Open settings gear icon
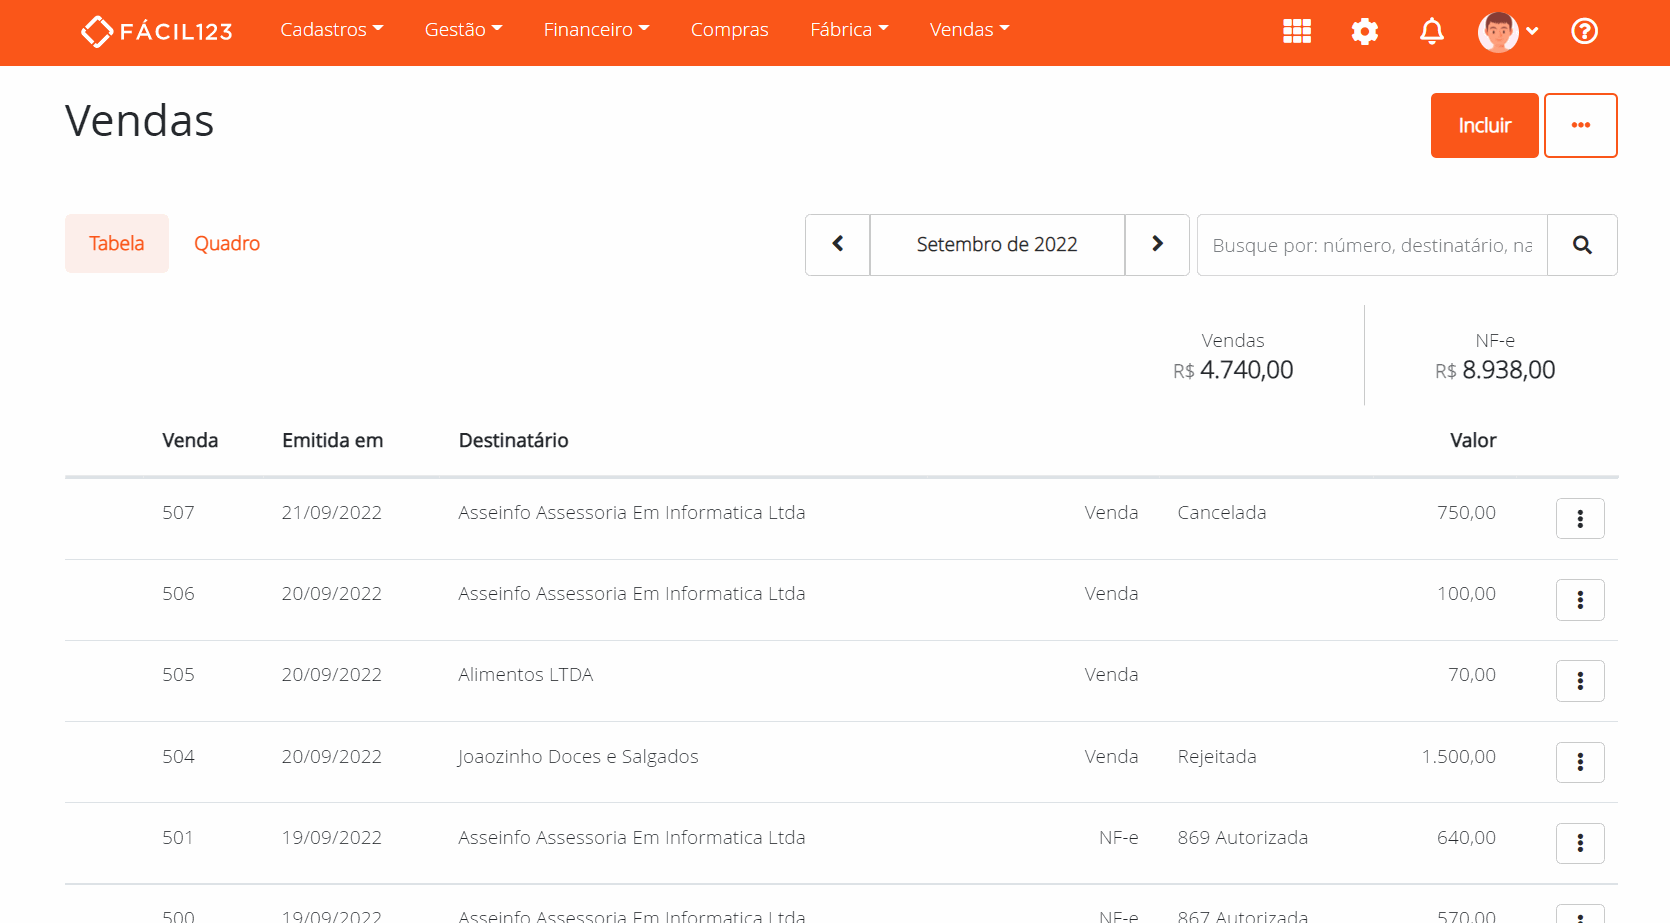The image size is (1670, 923). (1364, 32)
